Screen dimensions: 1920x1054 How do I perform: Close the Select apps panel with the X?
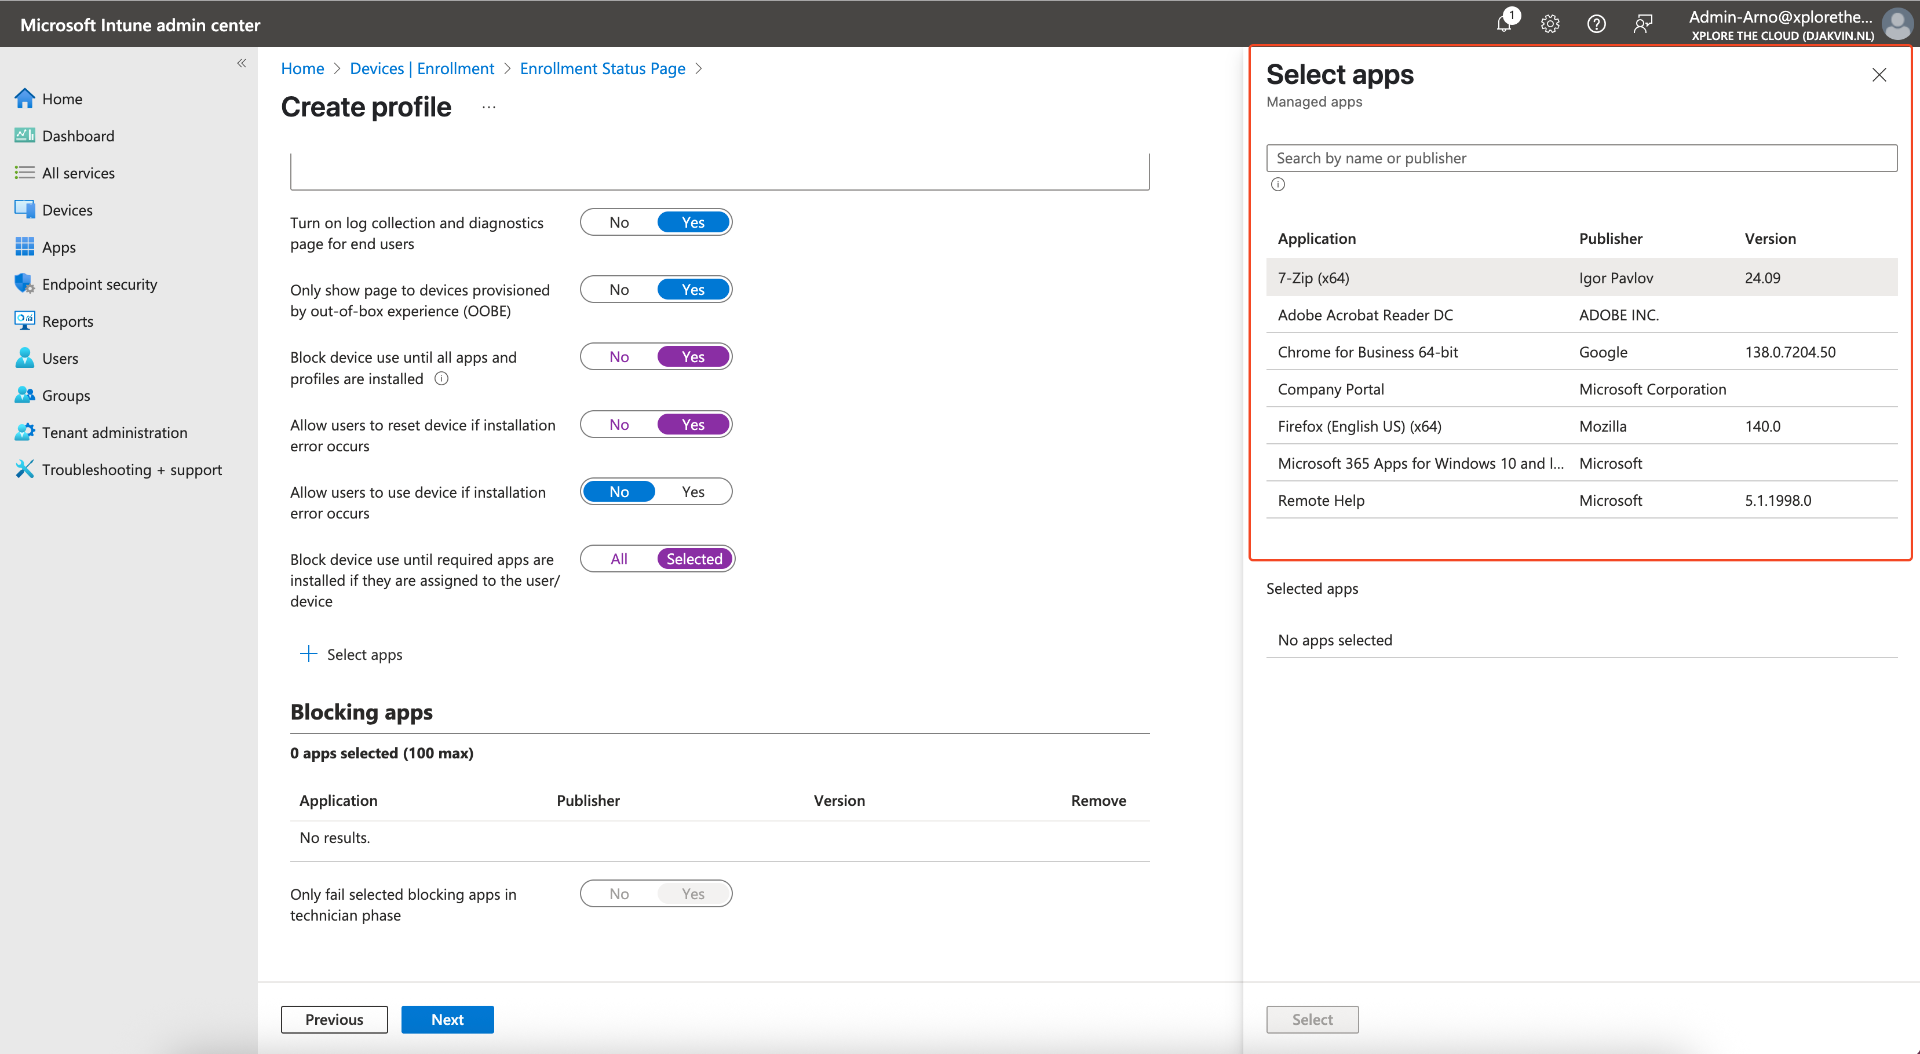coord(1879,75)
